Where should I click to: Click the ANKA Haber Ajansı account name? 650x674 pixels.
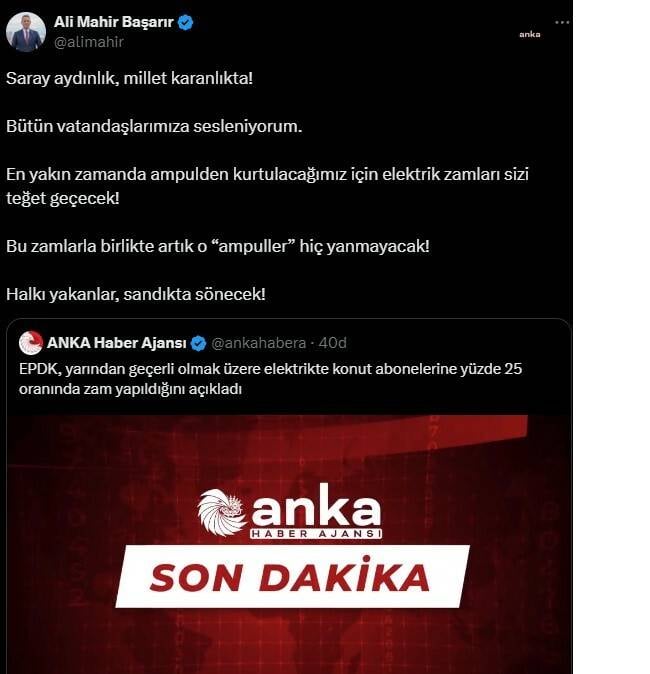(x=117, y=343)
